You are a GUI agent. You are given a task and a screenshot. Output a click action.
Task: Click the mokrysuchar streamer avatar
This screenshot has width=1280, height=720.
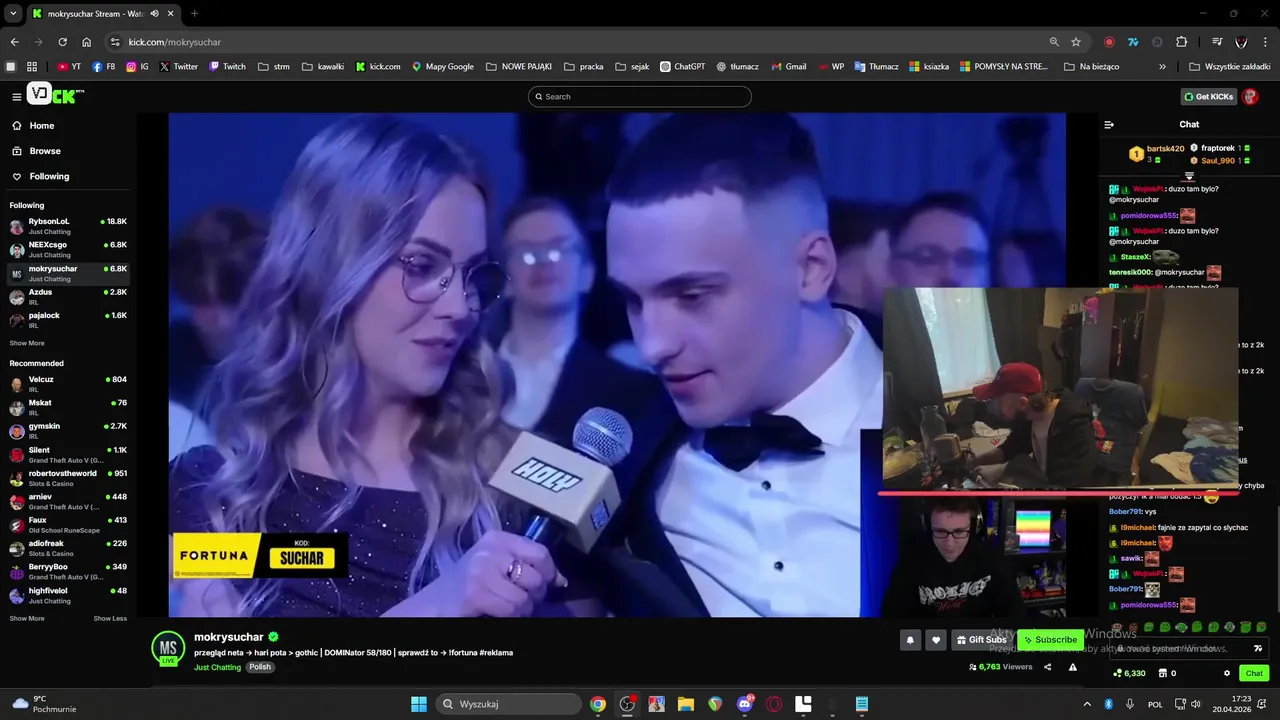[168, 648]
